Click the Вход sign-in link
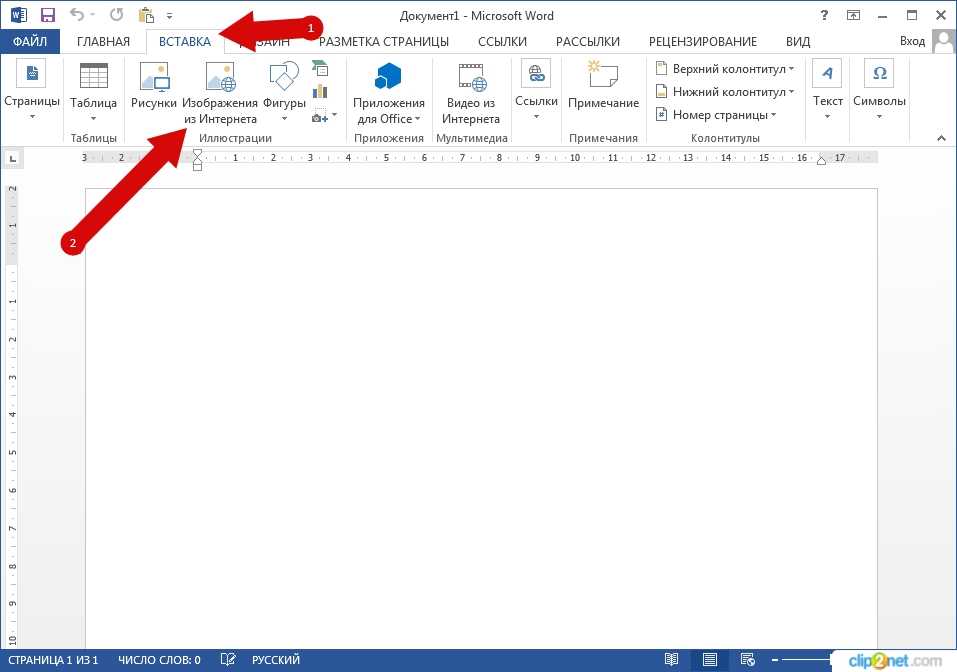This screenshot has height=672, width=957. pyautogui.click(x=912, y=41)
